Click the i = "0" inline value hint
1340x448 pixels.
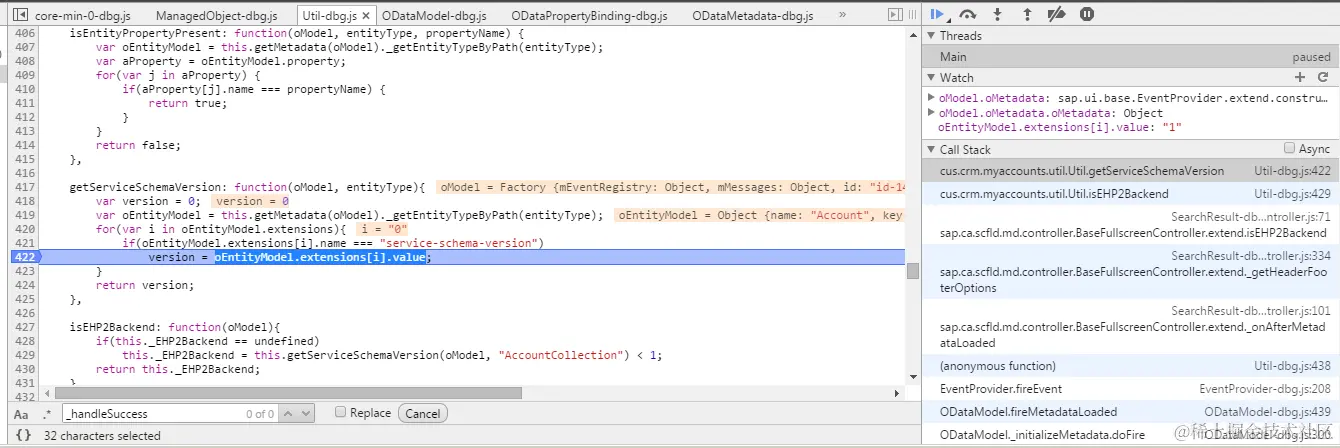[385, 229]
